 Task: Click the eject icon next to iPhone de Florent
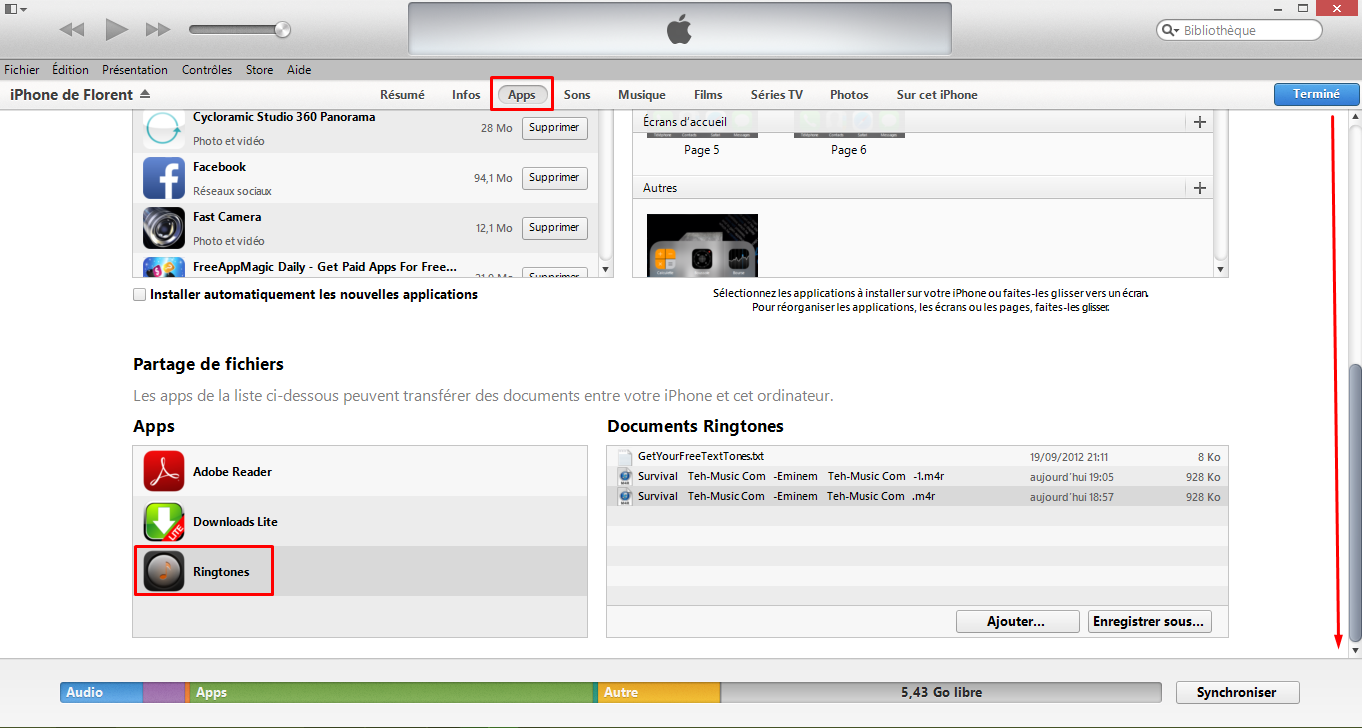(145, 94)
